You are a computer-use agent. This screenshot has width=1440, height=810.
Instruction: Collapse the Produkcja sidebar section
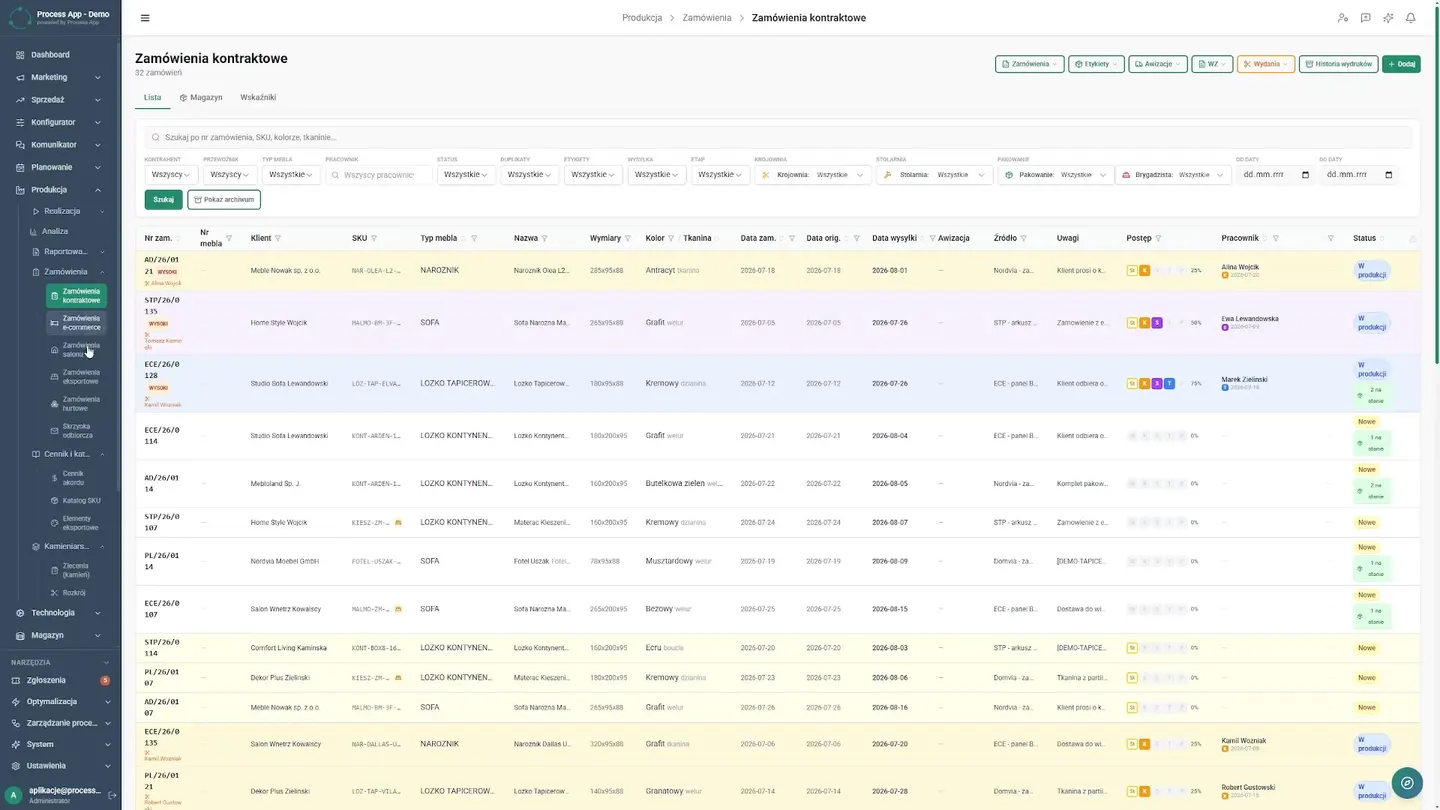(60, 190)
